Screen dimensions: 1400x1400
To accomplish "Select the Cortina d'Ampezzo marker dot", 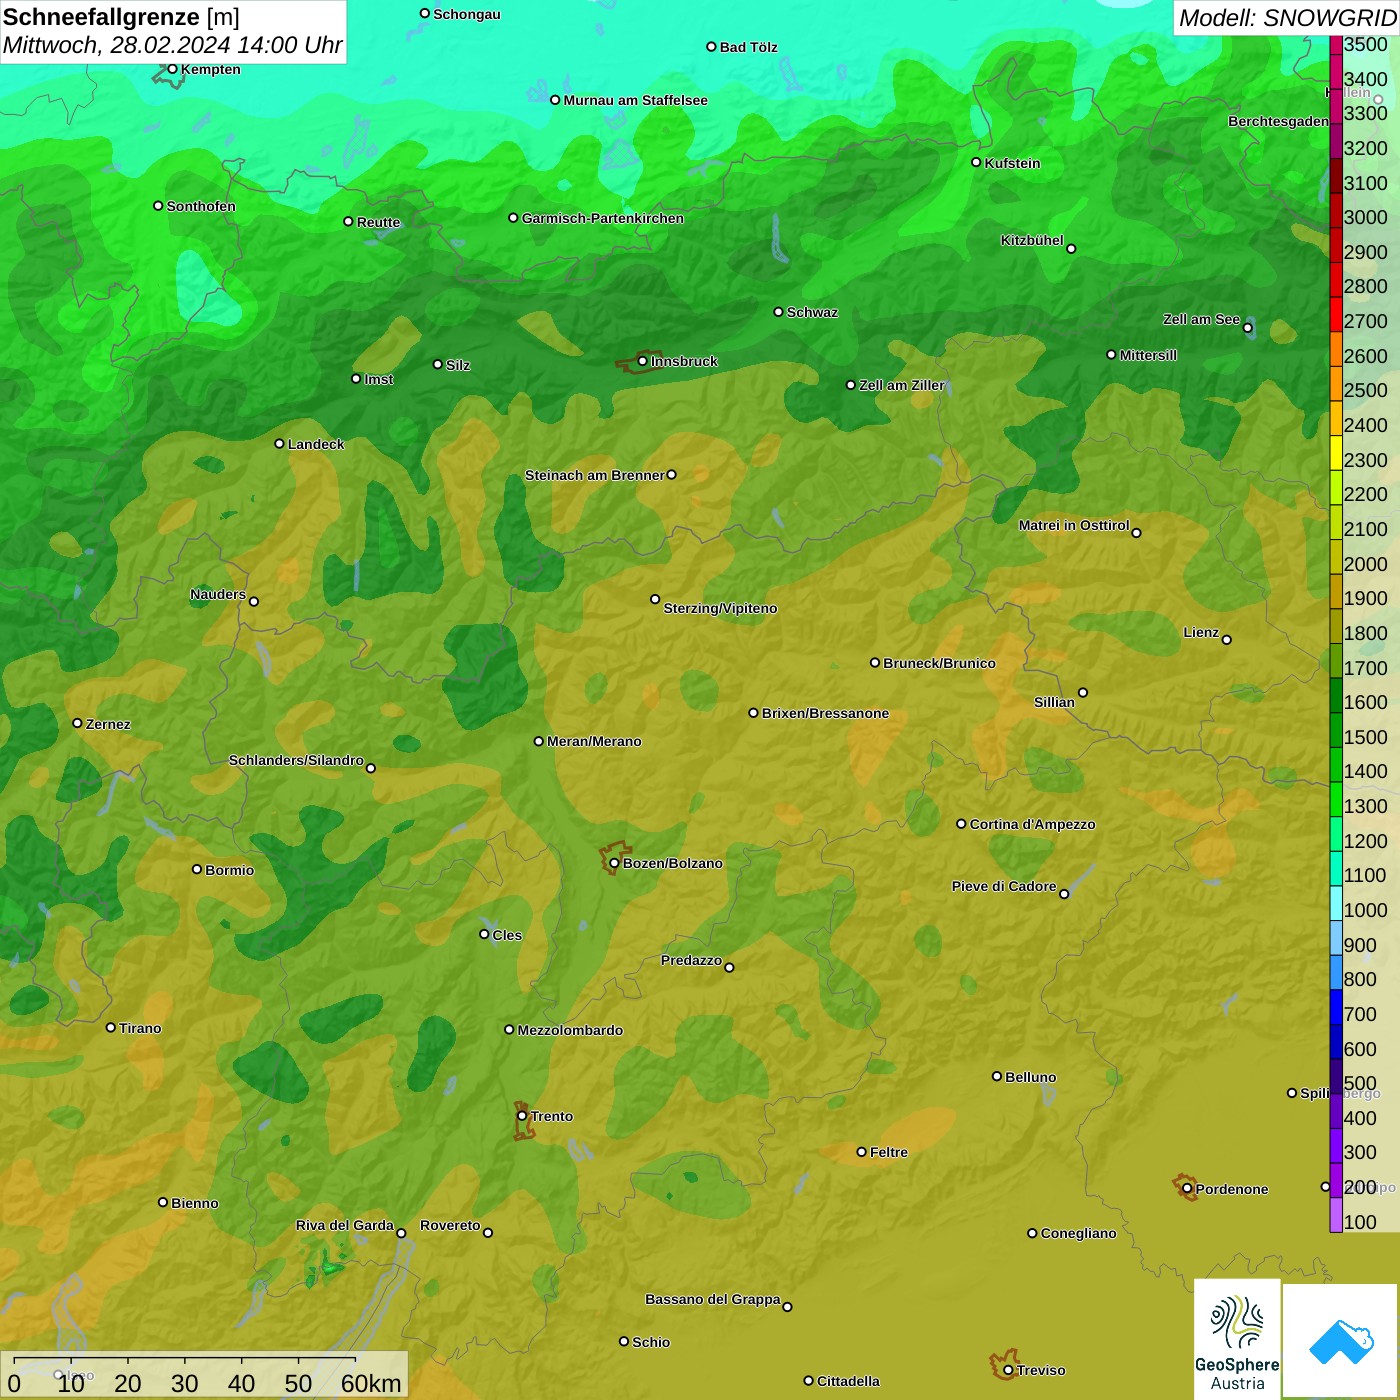I will tap(961, 823).
